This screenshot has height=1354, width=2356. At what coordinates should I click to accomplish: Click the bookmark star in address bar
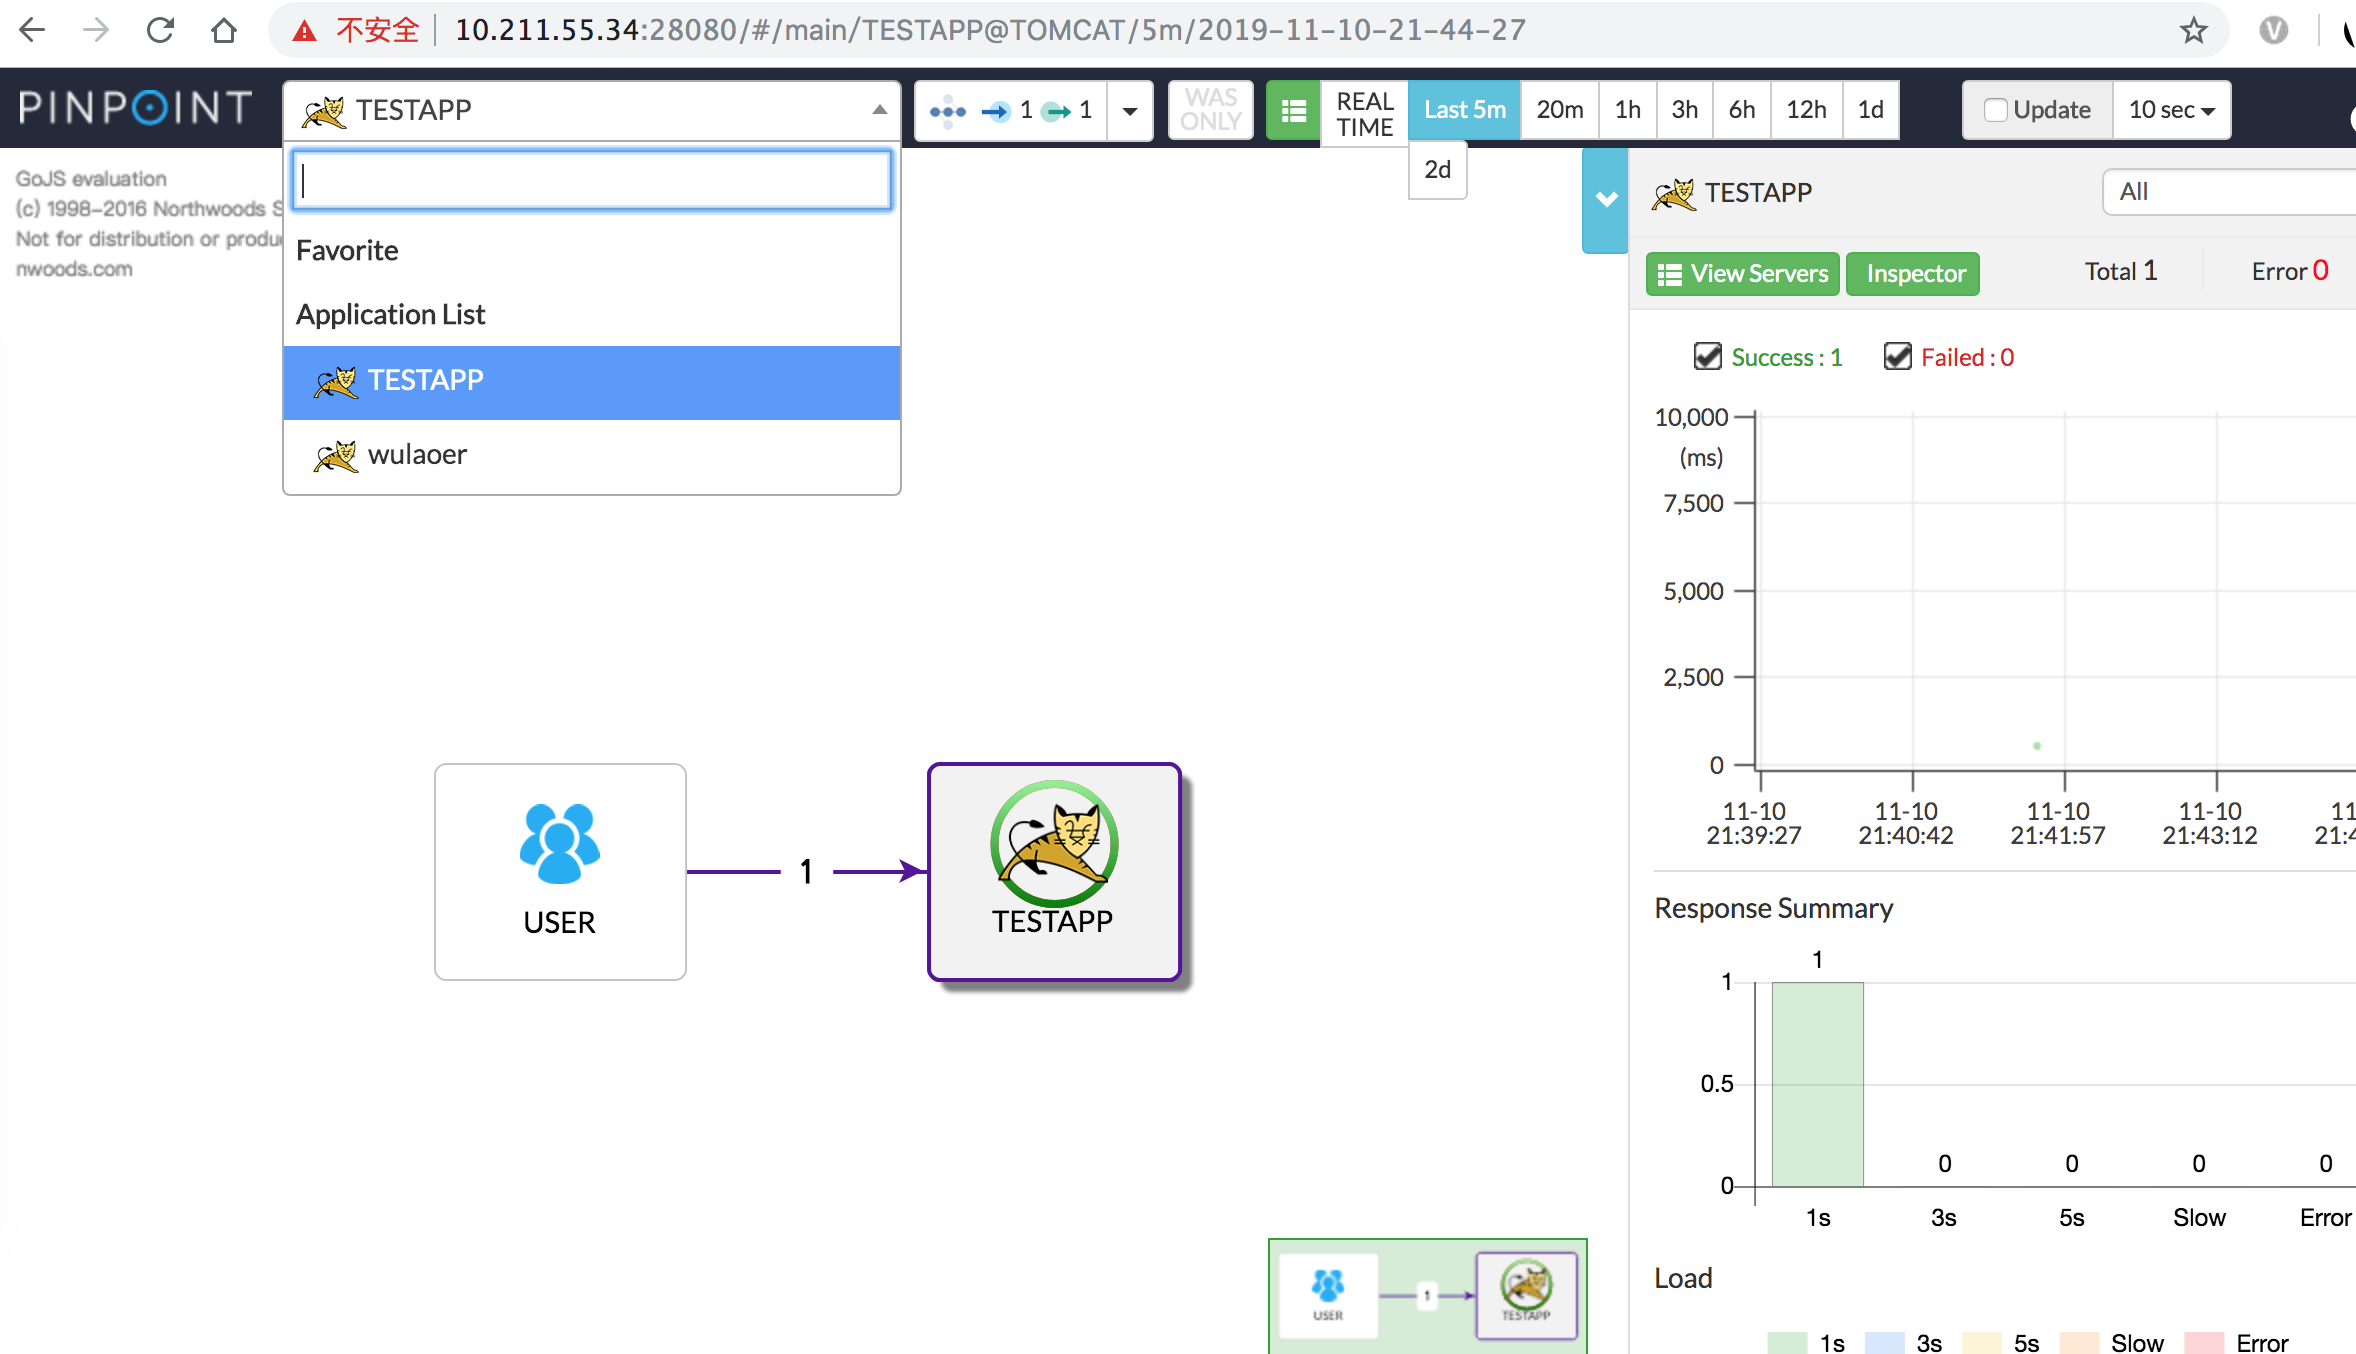[2193, 30]
